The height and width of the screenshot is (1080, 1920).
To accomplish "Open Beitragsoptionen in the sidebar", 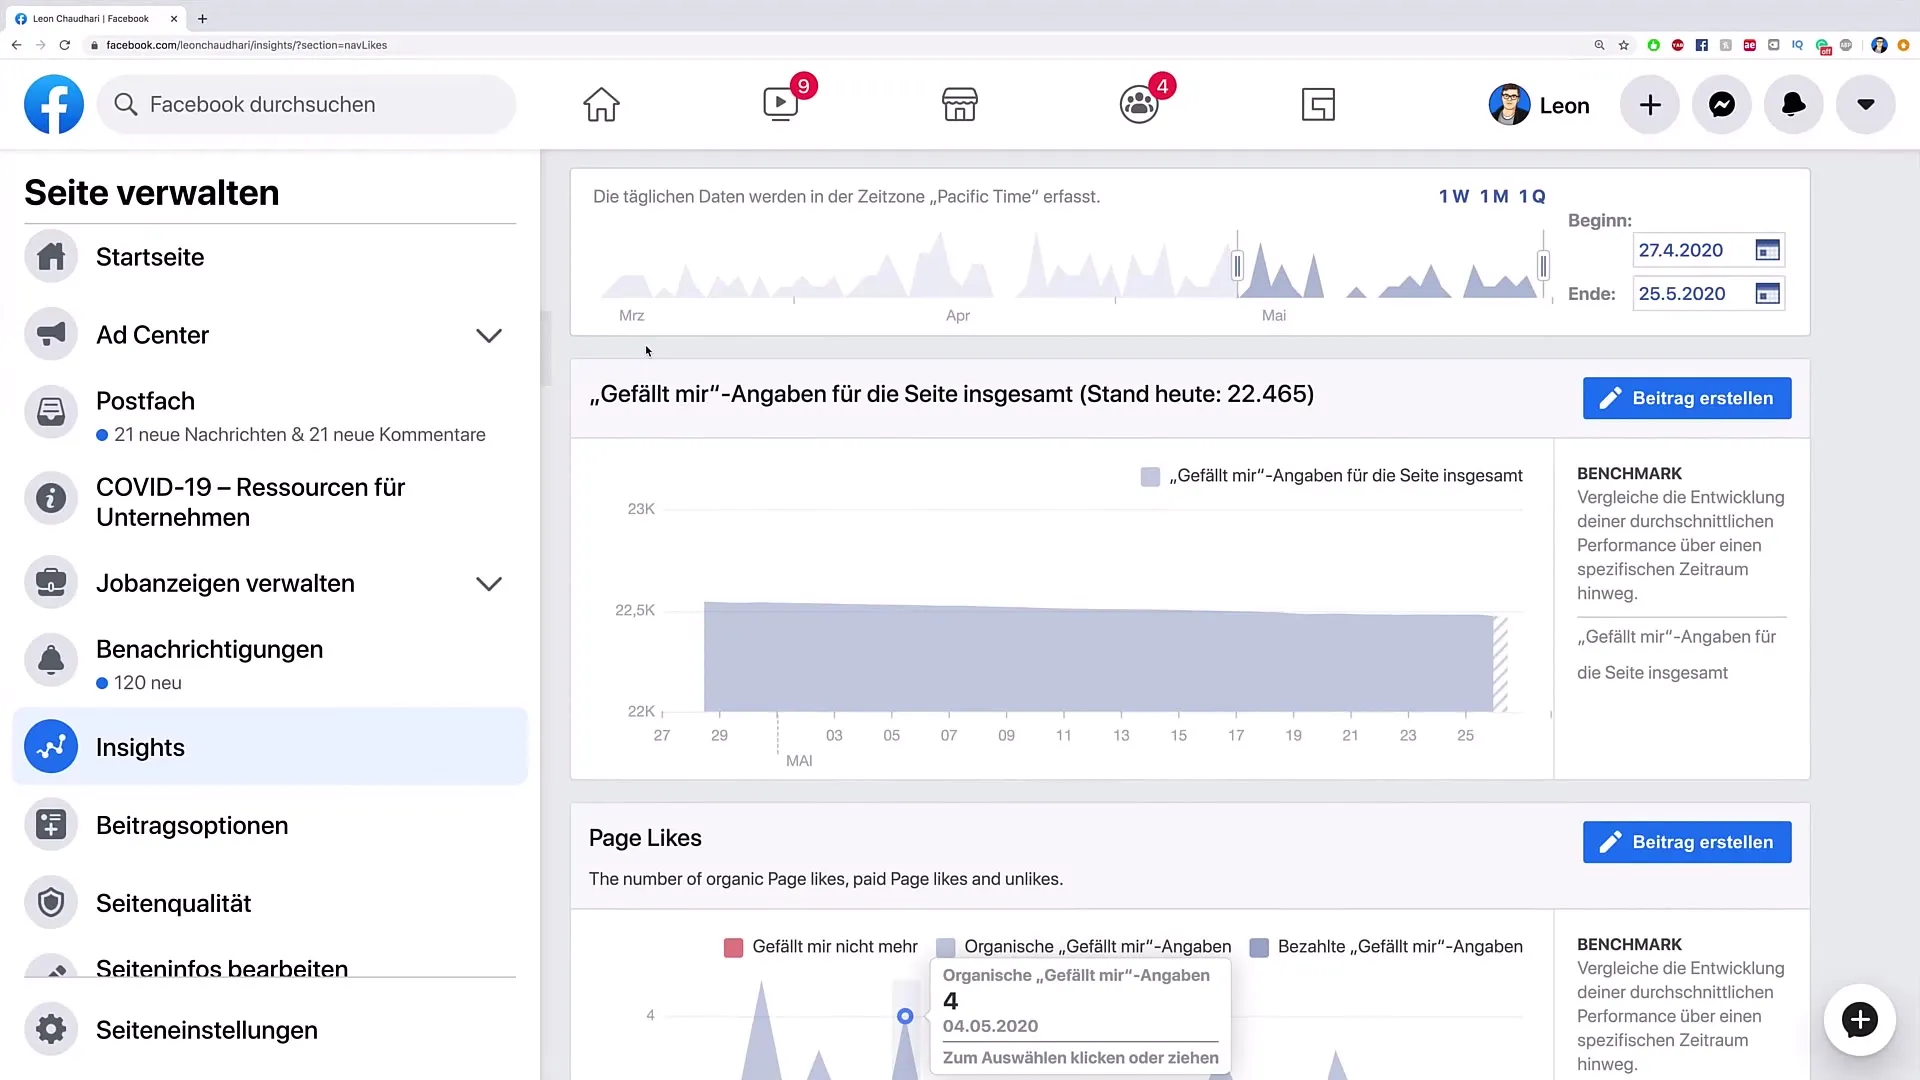I will 270,825.
